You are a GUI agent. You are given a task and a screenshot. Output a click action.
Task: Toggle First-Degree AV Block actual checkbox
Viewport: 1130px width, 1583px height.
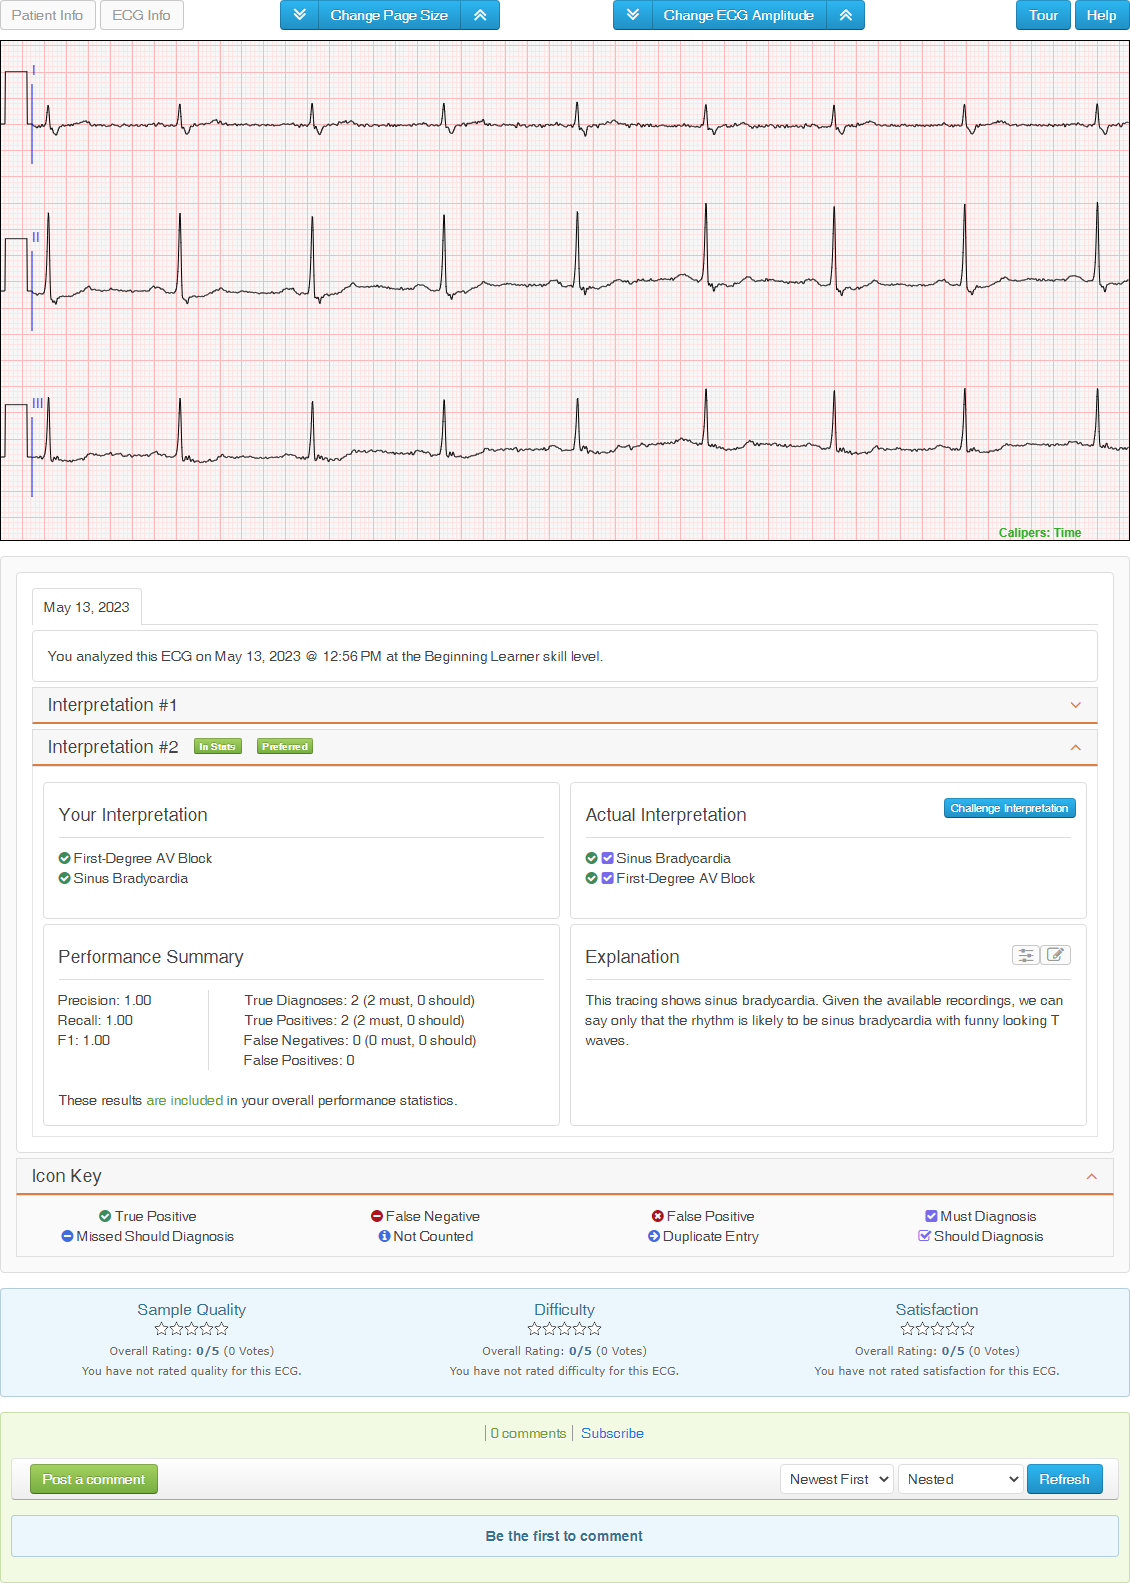pos(607,878)
